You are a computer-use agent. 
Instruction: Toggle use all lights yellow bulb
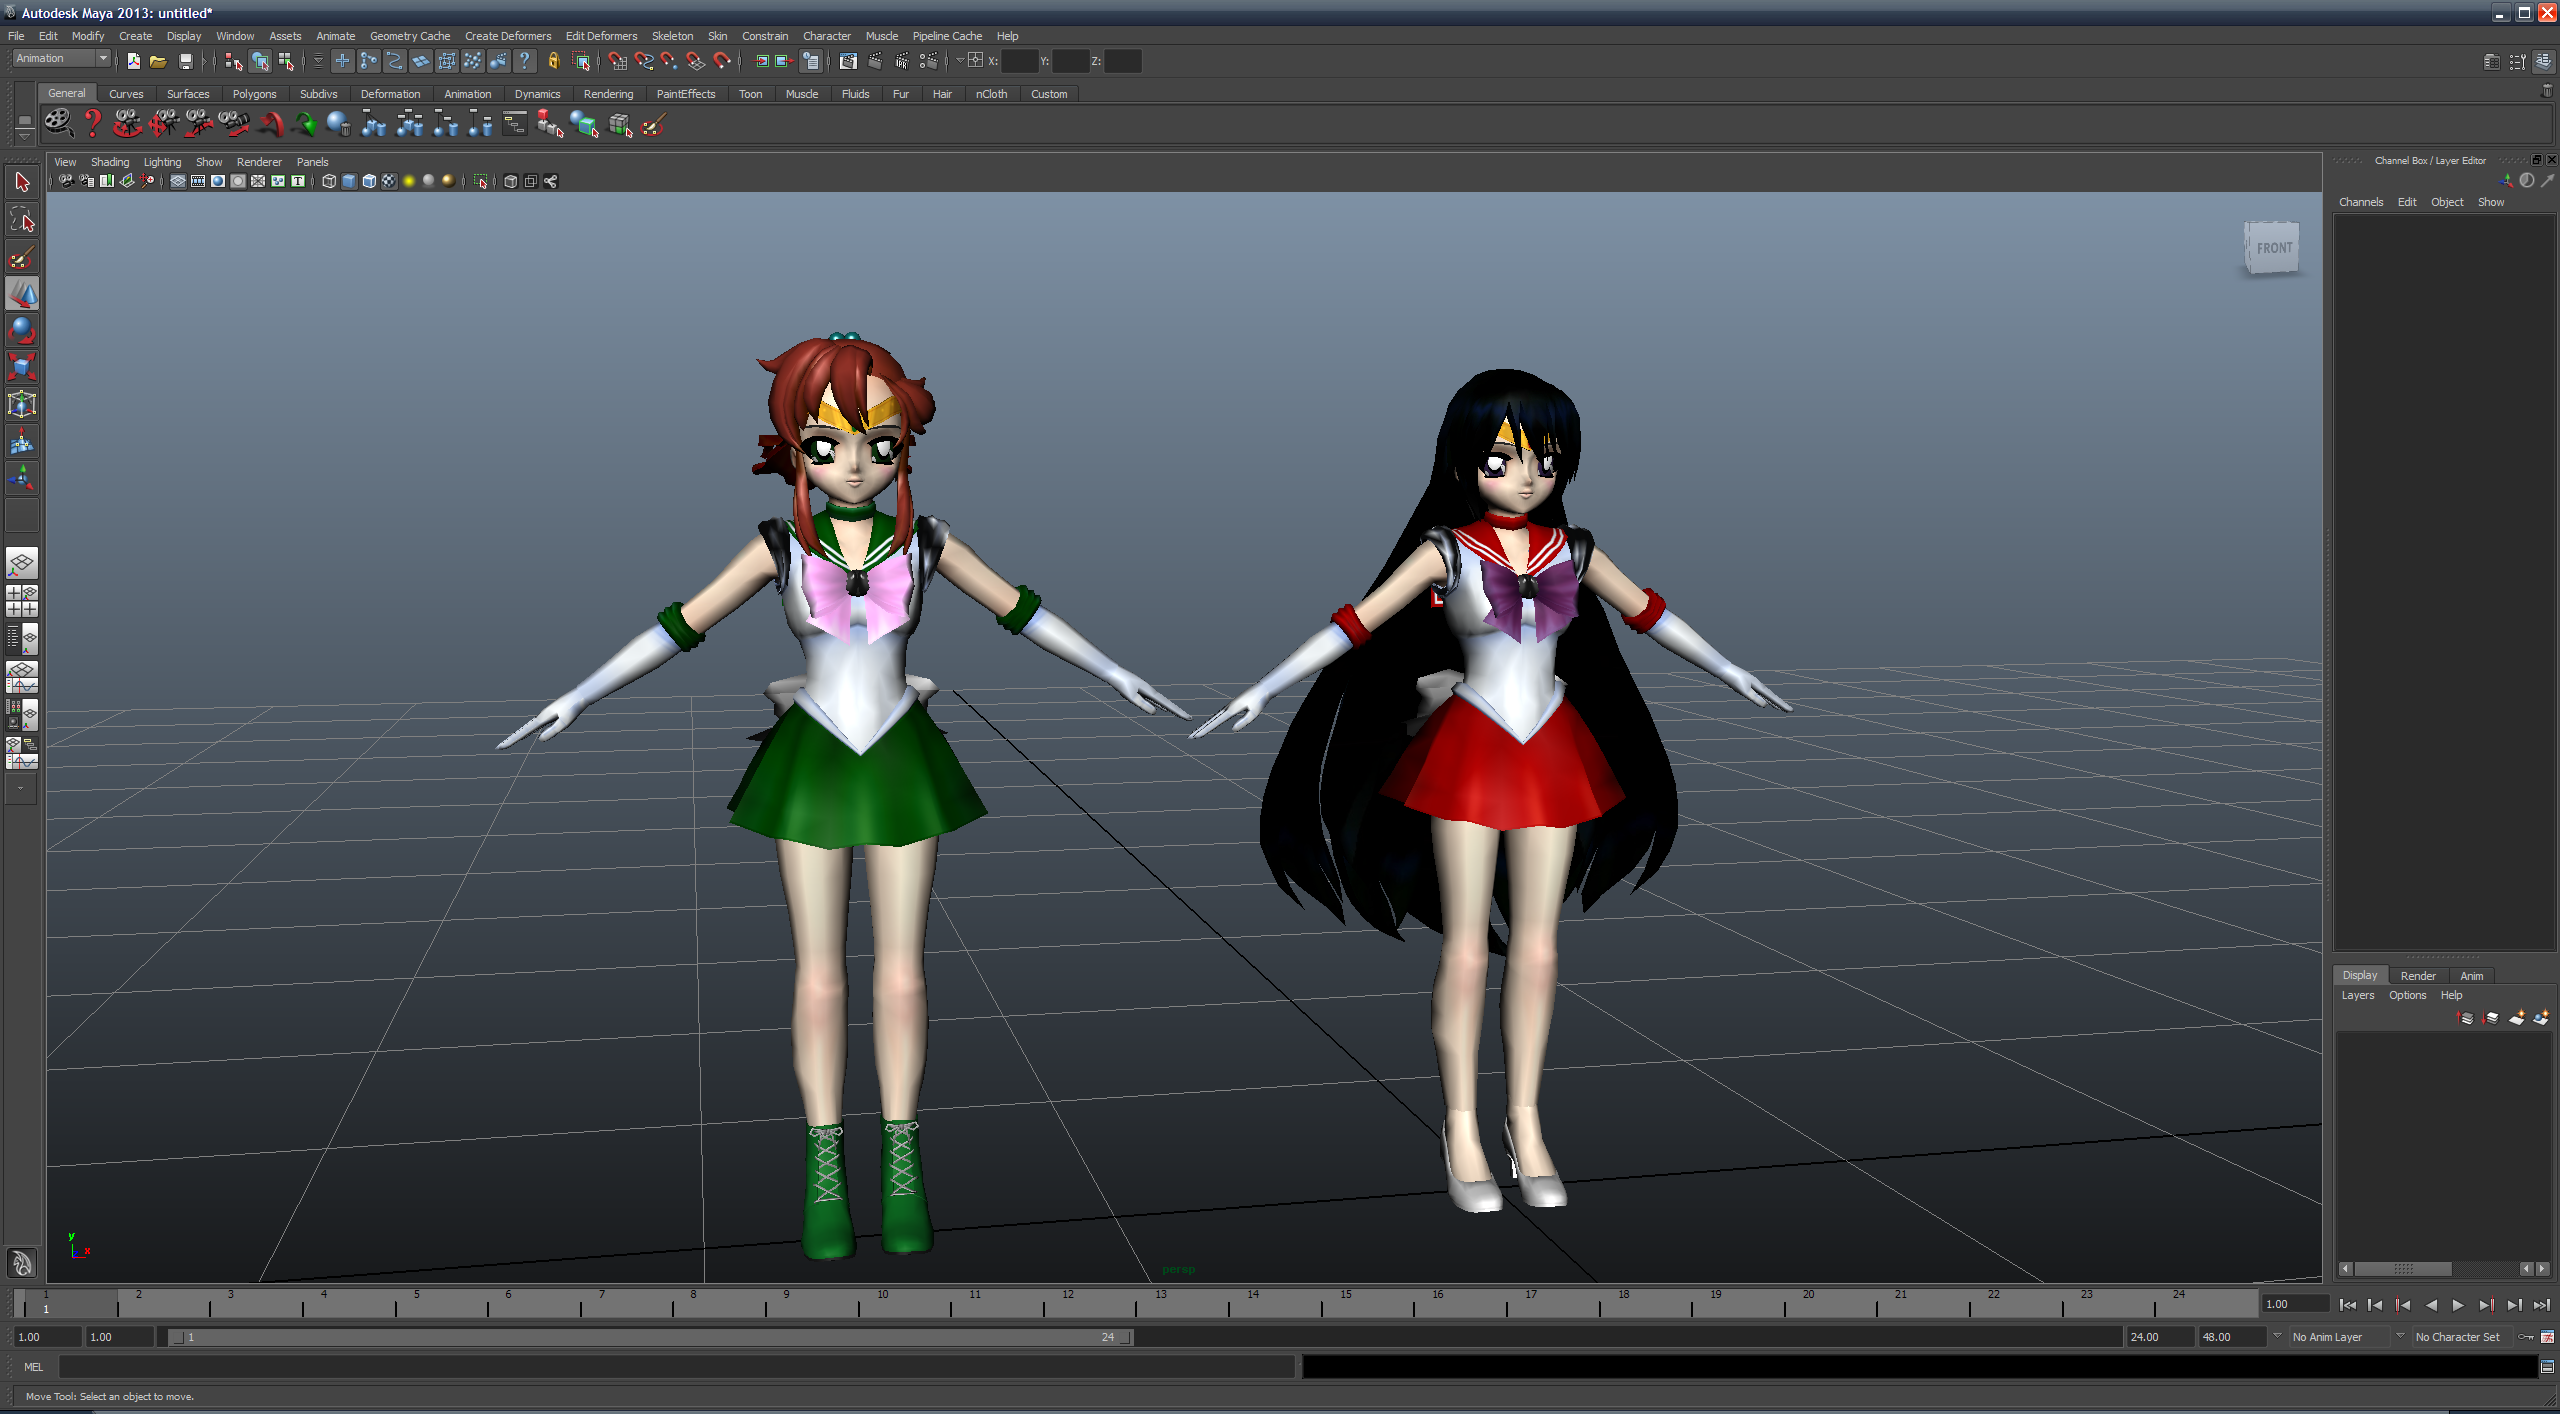tap(409, 181)
